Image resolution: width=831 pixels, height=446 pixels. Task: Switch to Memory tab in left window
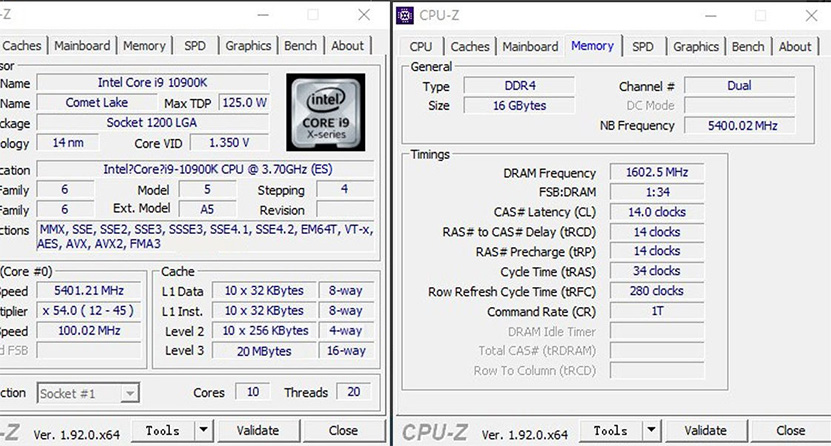144,46
